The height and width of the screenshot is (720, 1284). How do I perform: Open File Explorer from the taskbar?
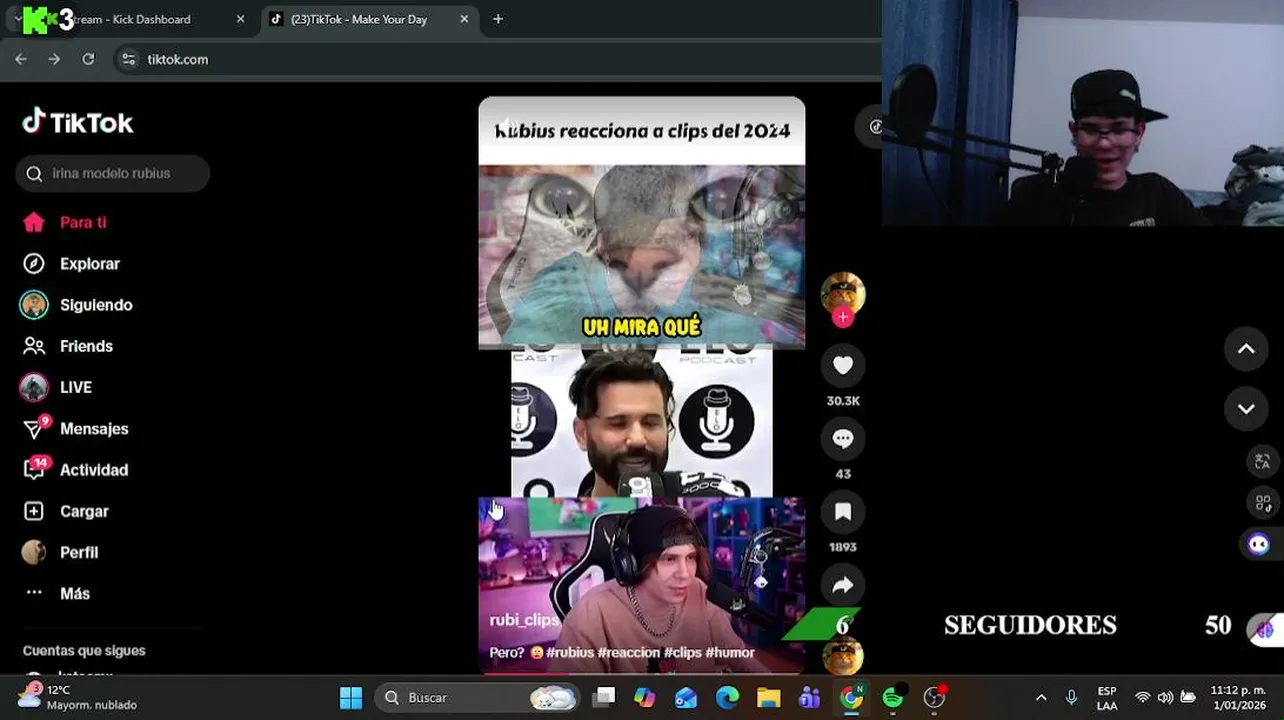[768, 697]
